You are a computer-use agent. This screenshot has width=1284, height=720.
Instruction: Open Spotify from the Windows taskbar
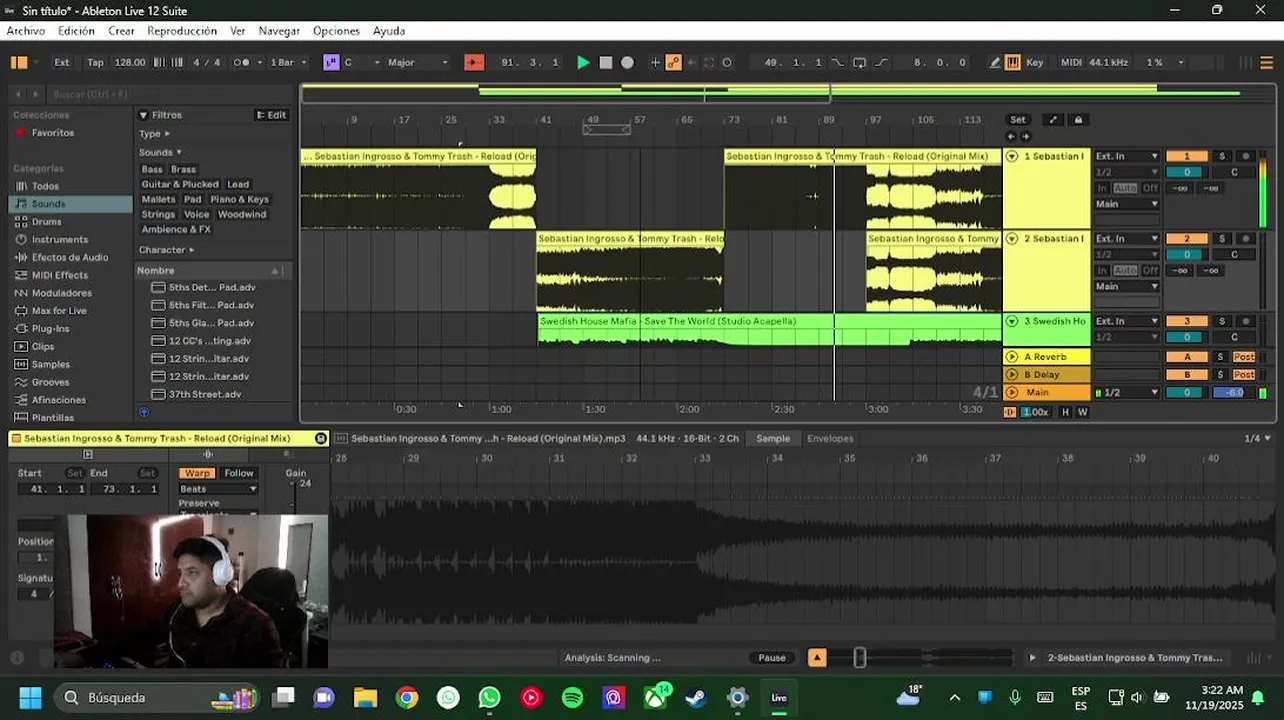pyautogui.click(x=572, y=698)
